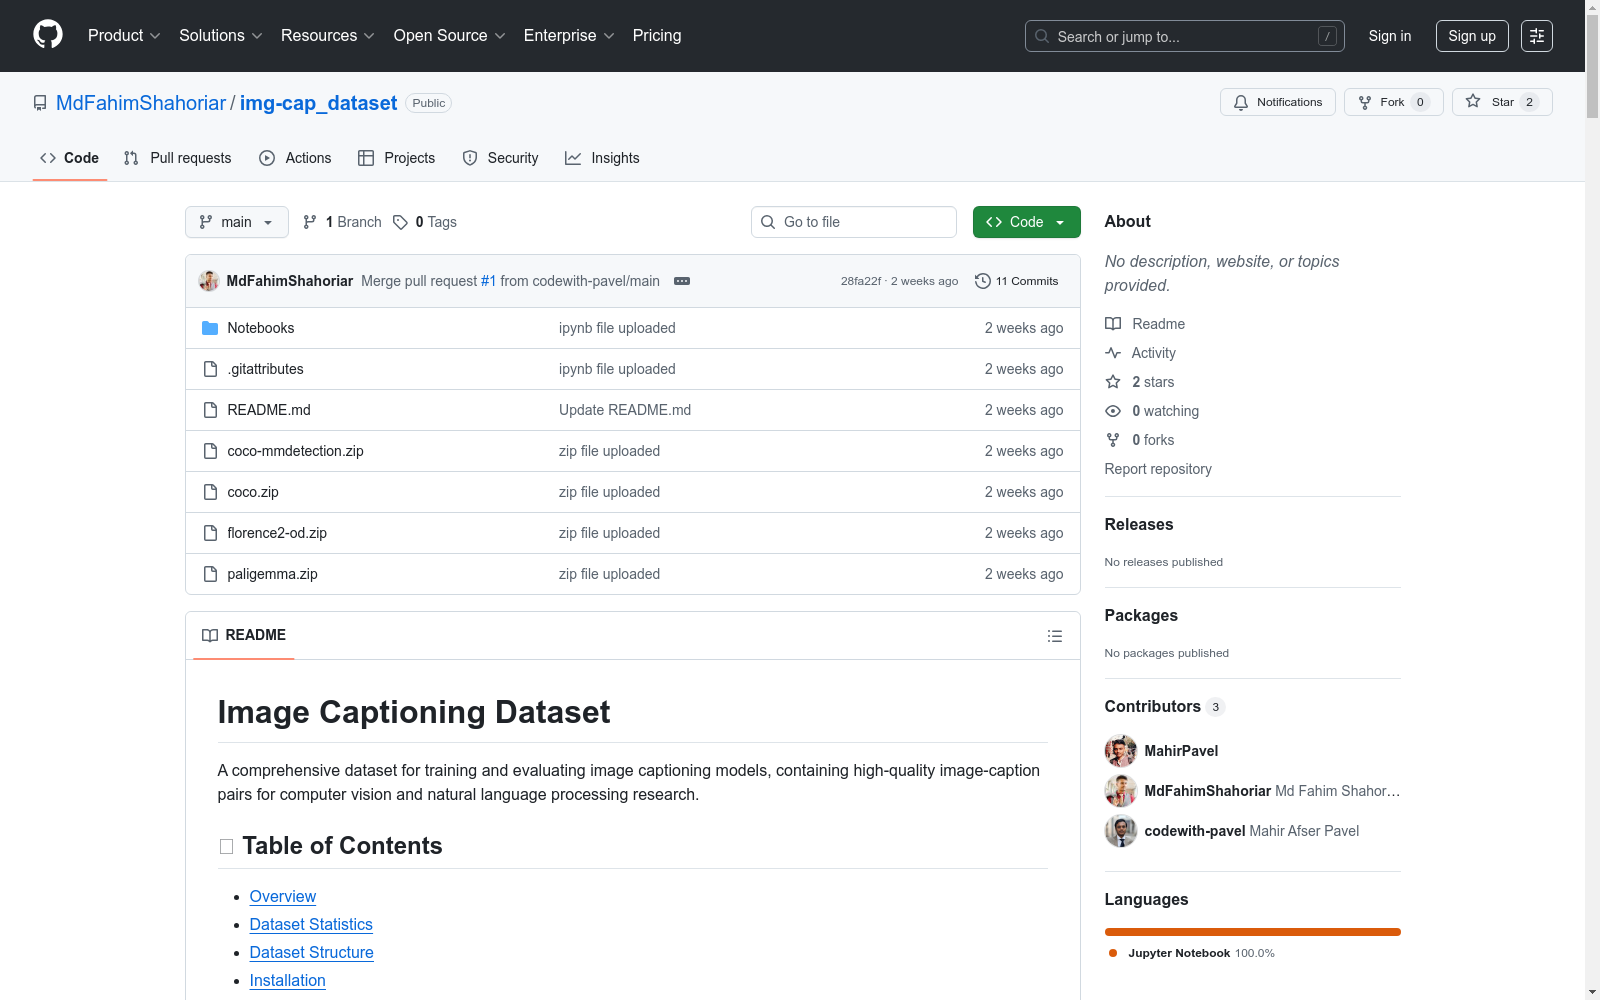The image size is (1600, 1000).
Task: Open the MdFahimShahoriar owner link
Action: [x=141, y=103]
